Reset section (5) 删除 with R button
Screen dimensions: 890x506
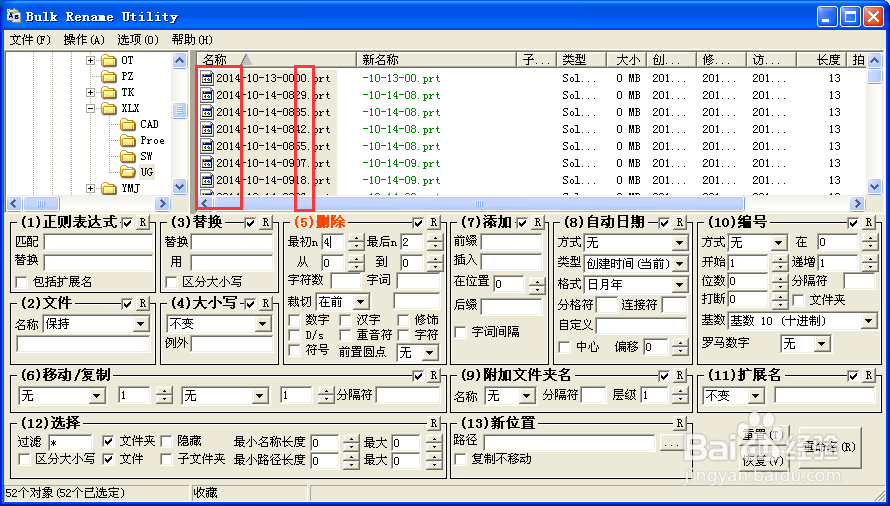[x=434, y=223]
